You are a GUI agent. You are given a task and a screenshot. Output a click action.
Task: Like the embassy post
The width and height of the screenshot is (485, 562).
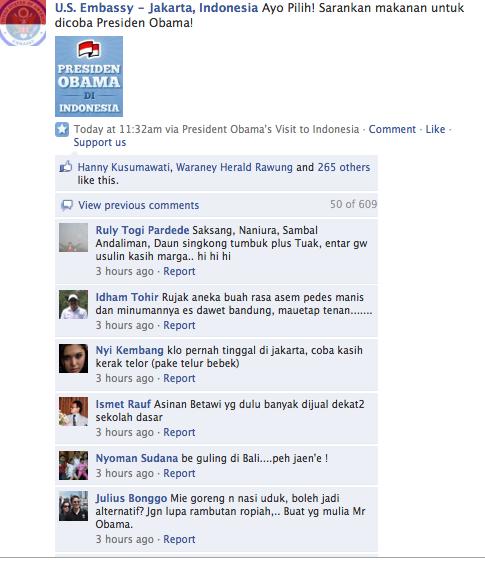[x=435, y=129]
